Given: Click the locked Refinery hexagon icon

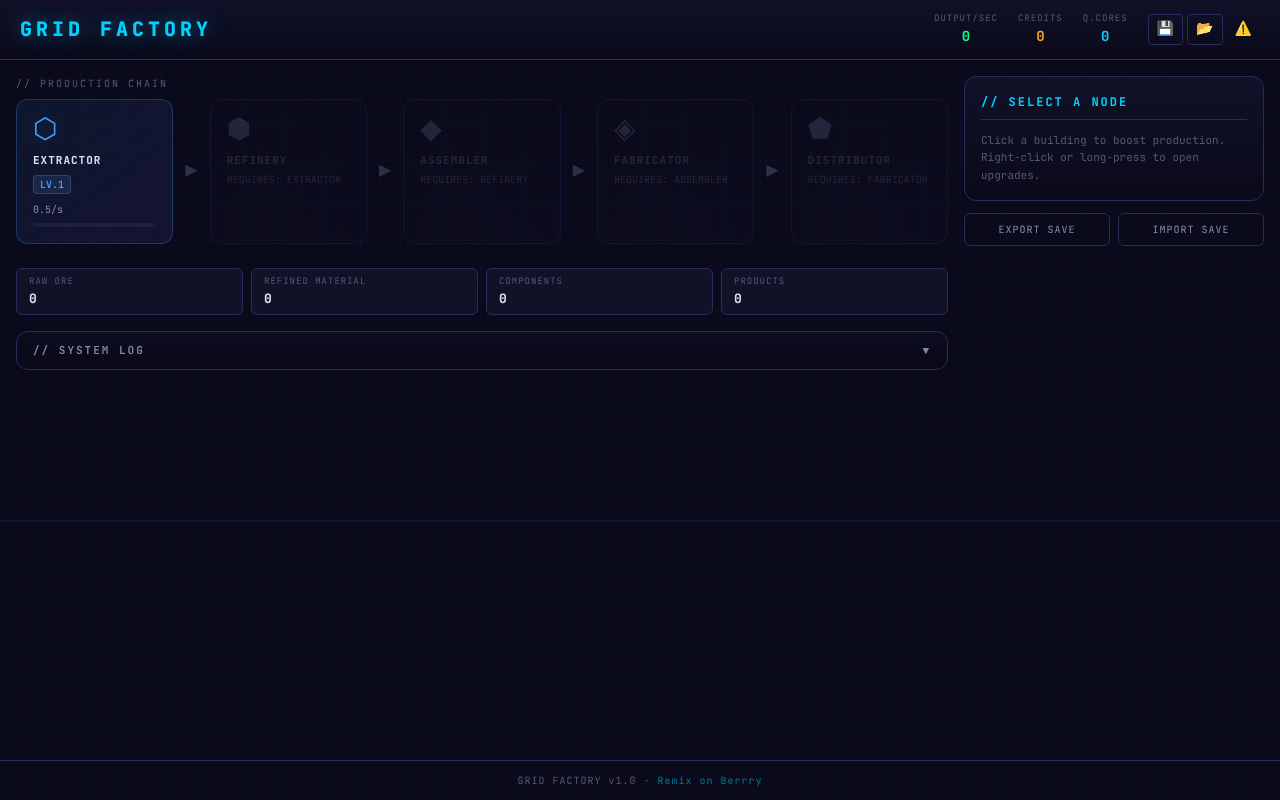Looking at the screenshot, I should 238,129.
